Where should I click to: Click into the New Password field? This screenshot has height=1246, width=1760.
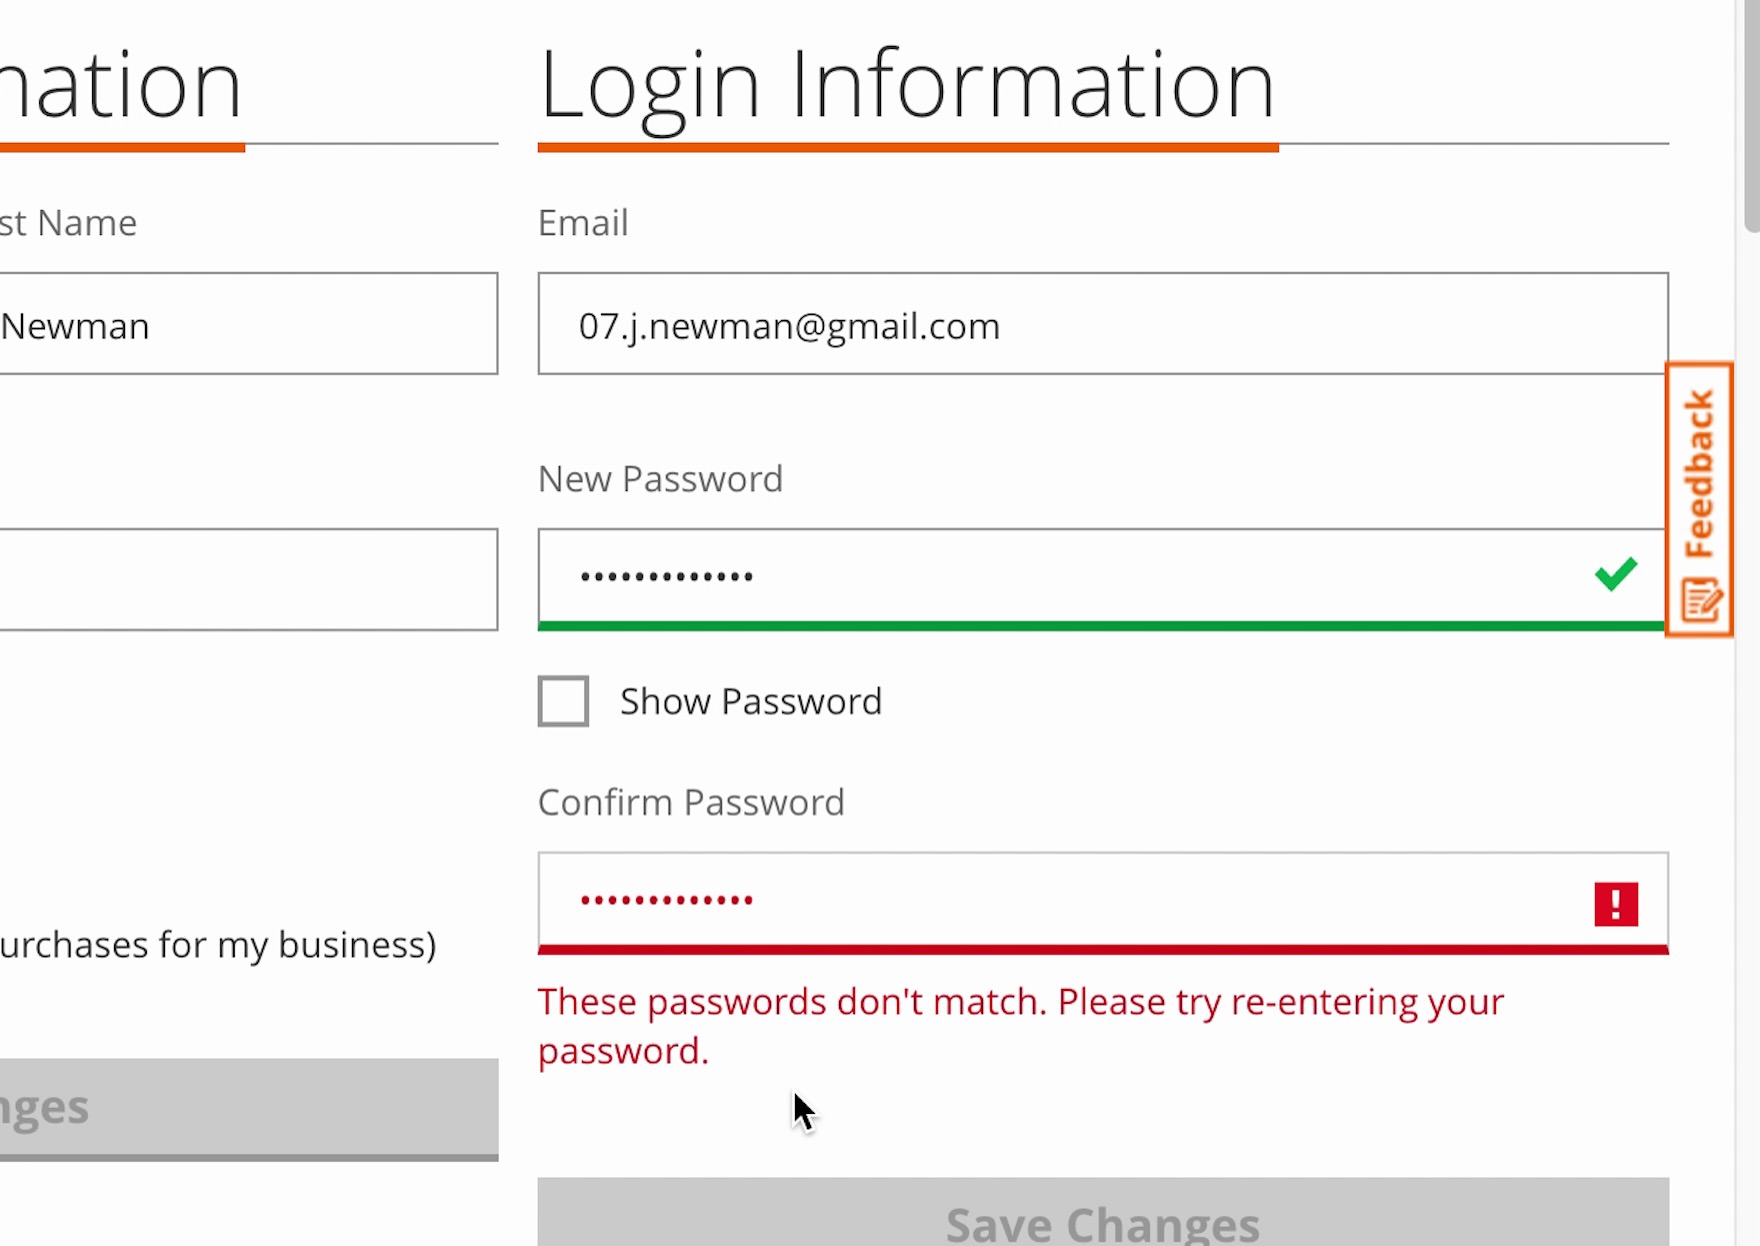point(1060,578)
